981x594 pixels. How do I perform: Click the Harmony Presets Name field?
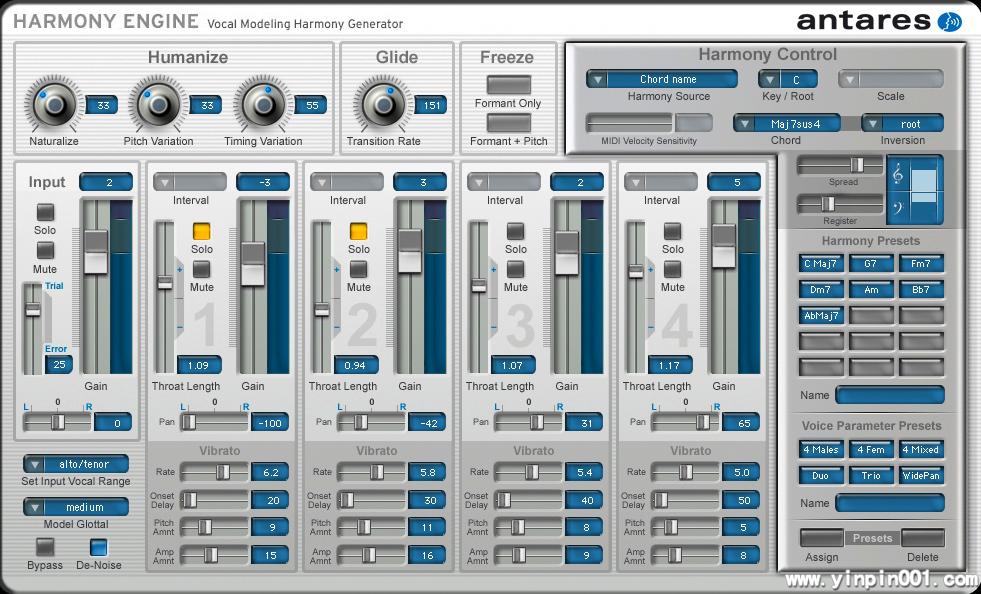coord(889,395)
